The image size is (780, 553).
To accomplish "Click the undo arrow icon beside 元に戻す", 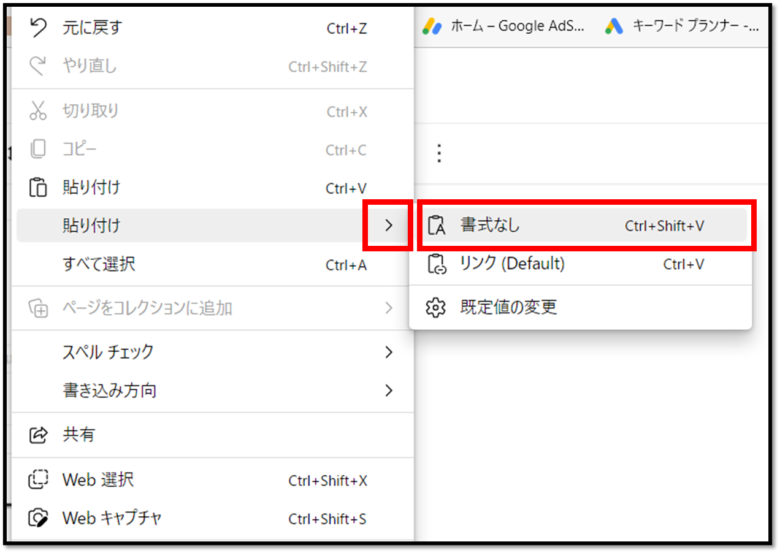I will [38, 28].
